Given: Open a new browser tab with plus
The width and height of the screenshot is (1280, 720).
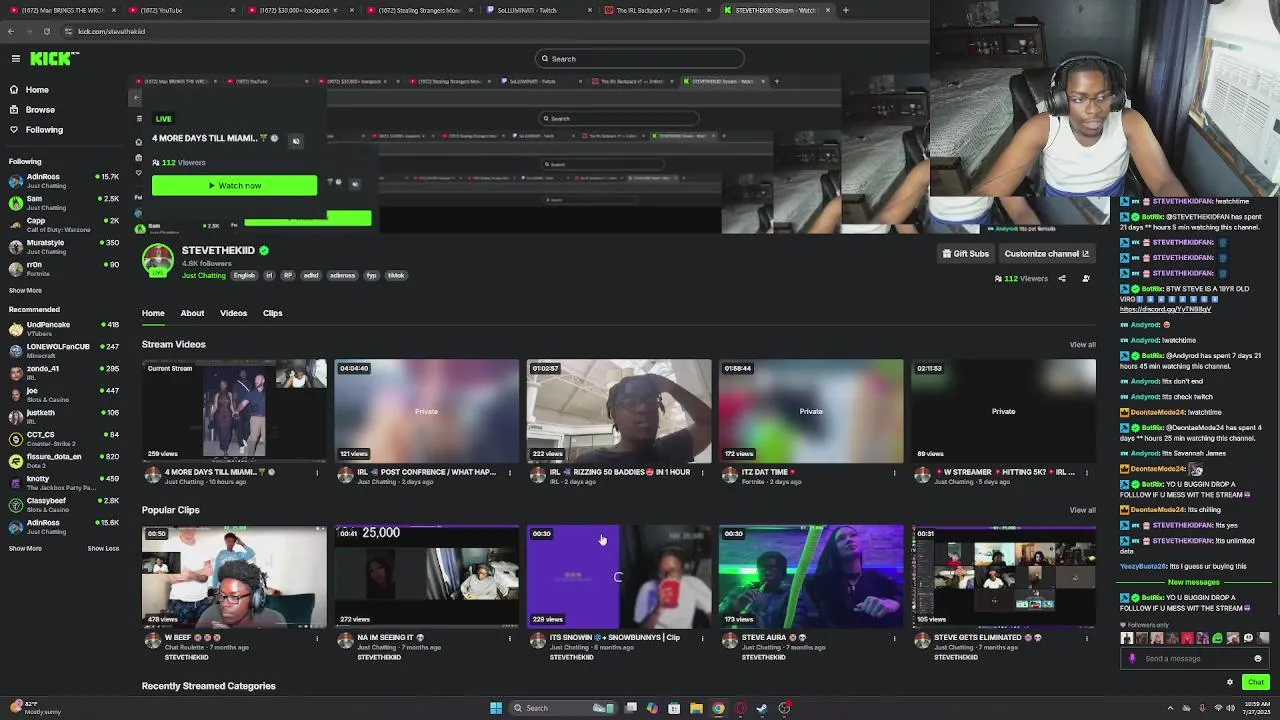Looking at the screenshot, I should (846, 10).
